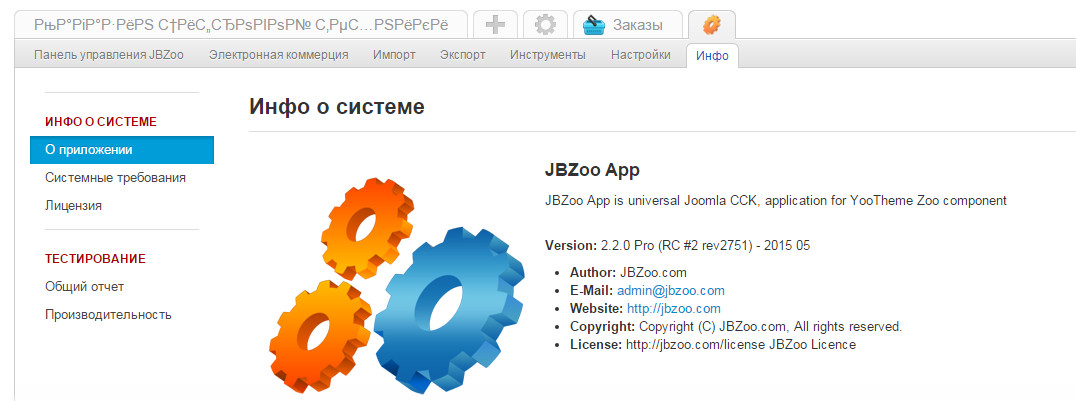Screen dimensions: 1076x401
Task: Open the Производительность sidebar item
Action: pyautogui.click(x=108, y=314)
